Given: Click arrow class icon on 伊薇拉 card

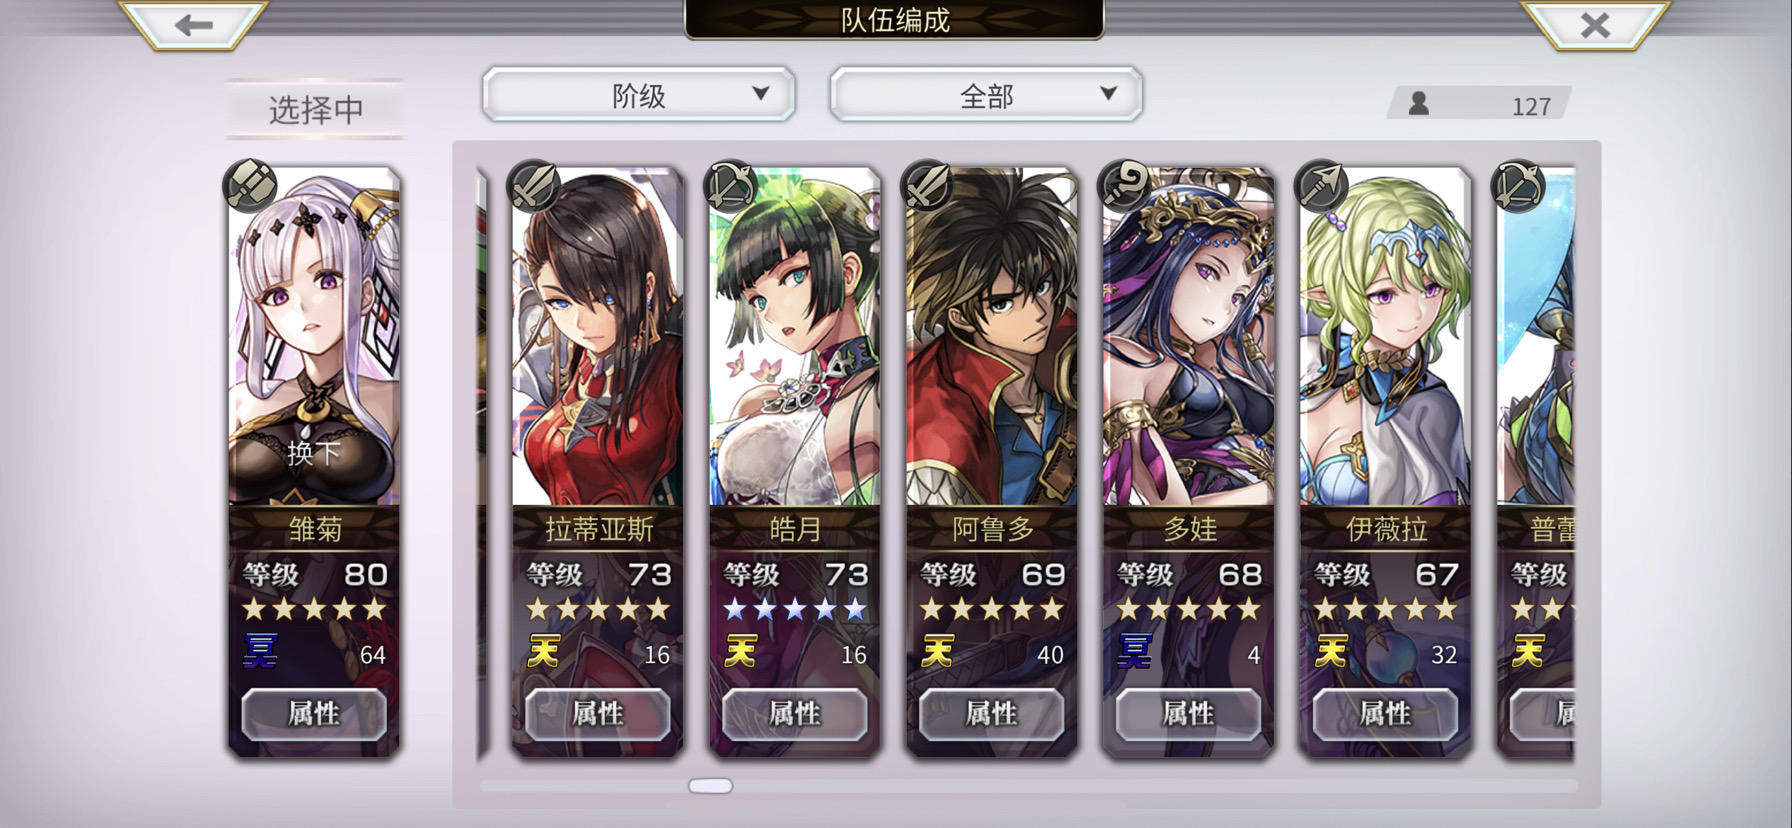Looking at the screenshot, I should point(1321,186).
